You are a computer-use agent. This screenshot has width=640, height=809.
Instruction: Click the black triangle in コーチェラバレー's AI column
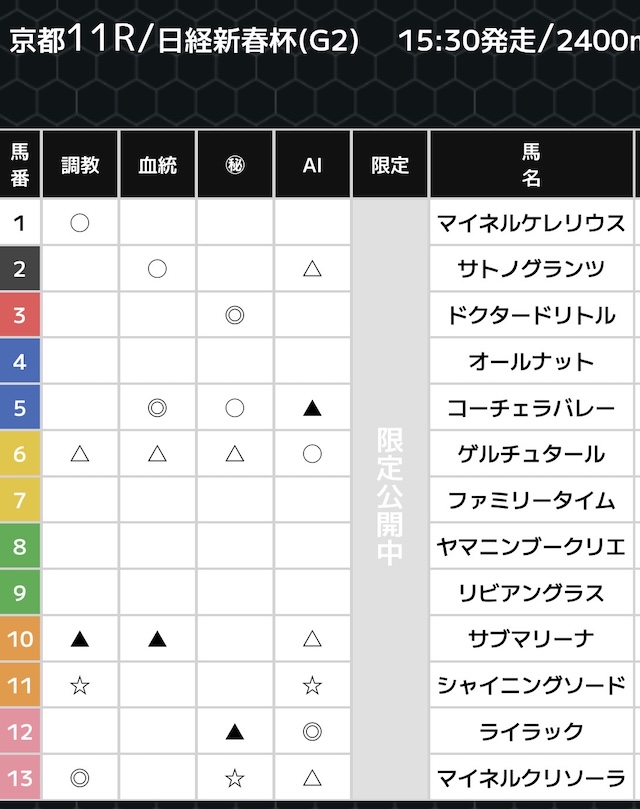(x=312, y=408)
